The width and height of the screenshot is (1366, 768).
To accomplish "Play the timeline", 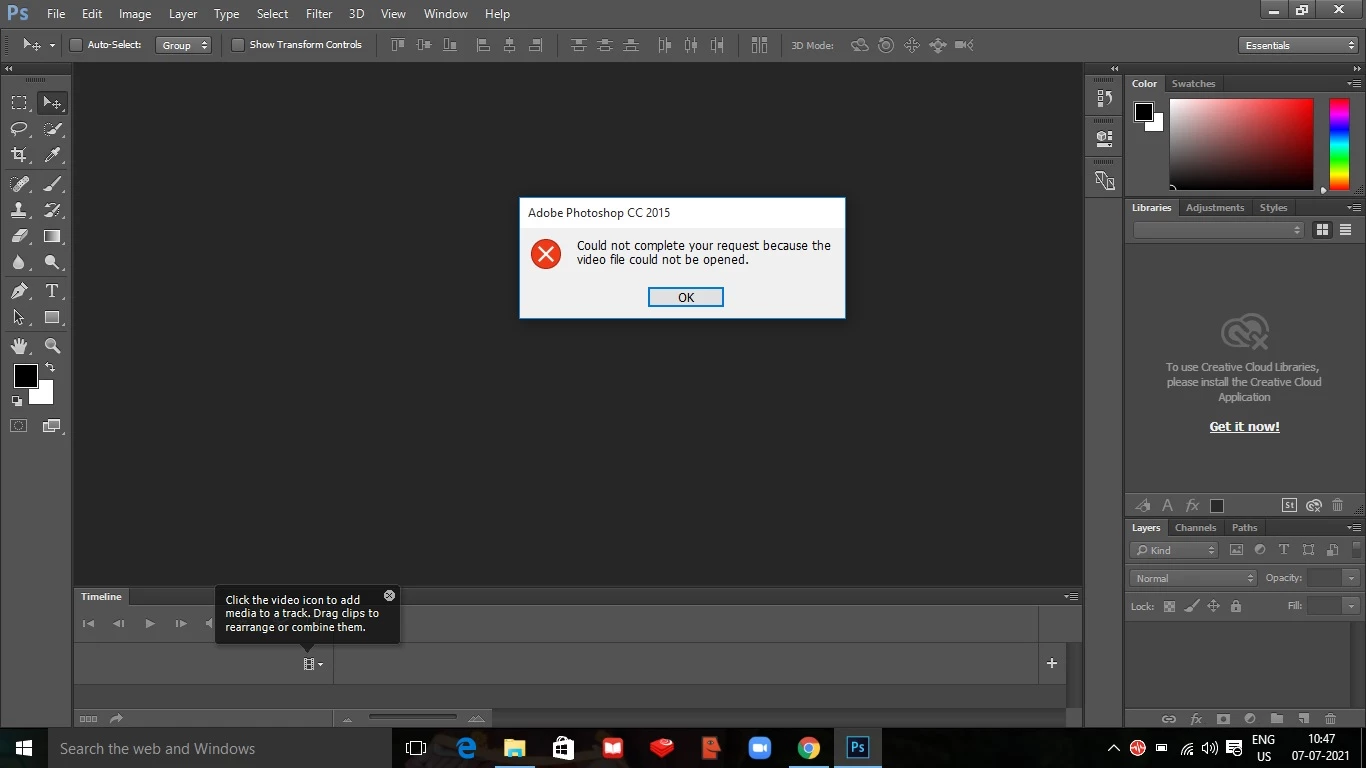I will pos(150,623).
